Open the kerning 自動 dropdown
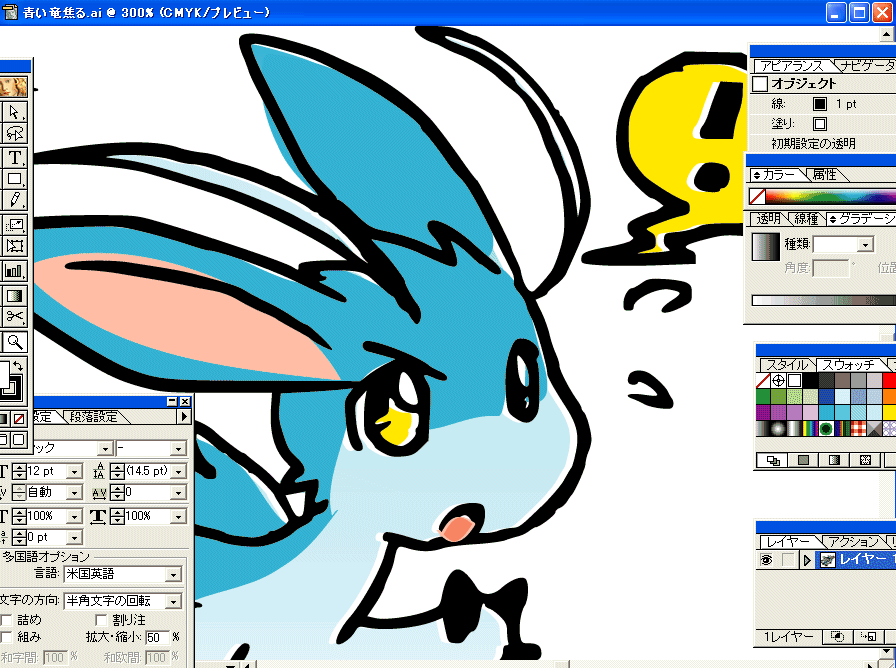Image resolution: width=896 pixels, height=668 pixels. pos(74,493)
